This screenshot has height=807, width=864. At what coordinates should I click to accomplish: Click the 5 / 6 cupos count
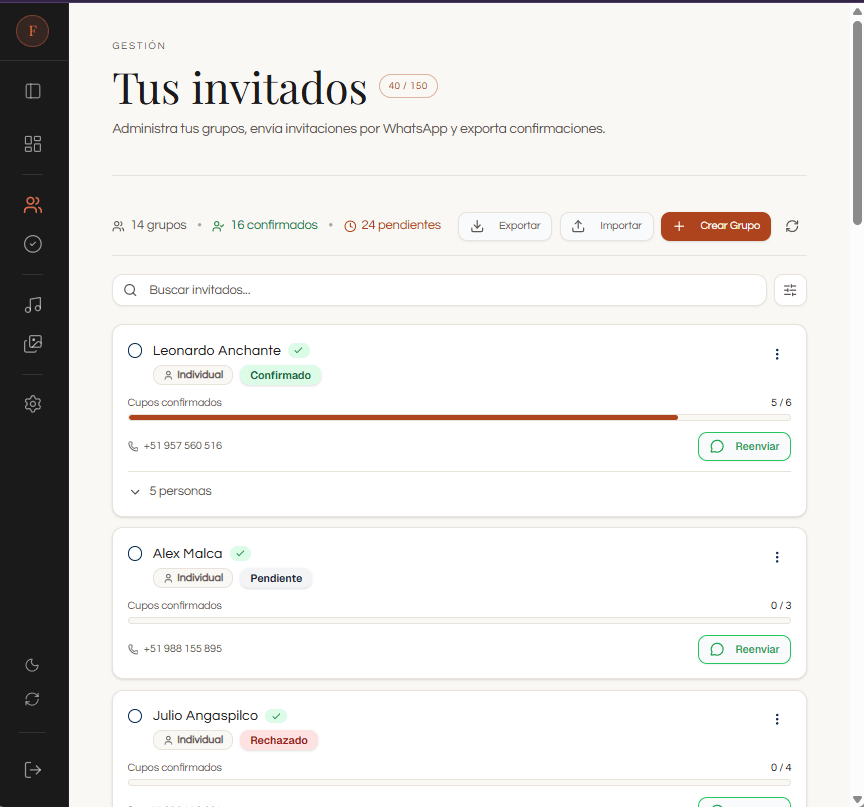781,403
